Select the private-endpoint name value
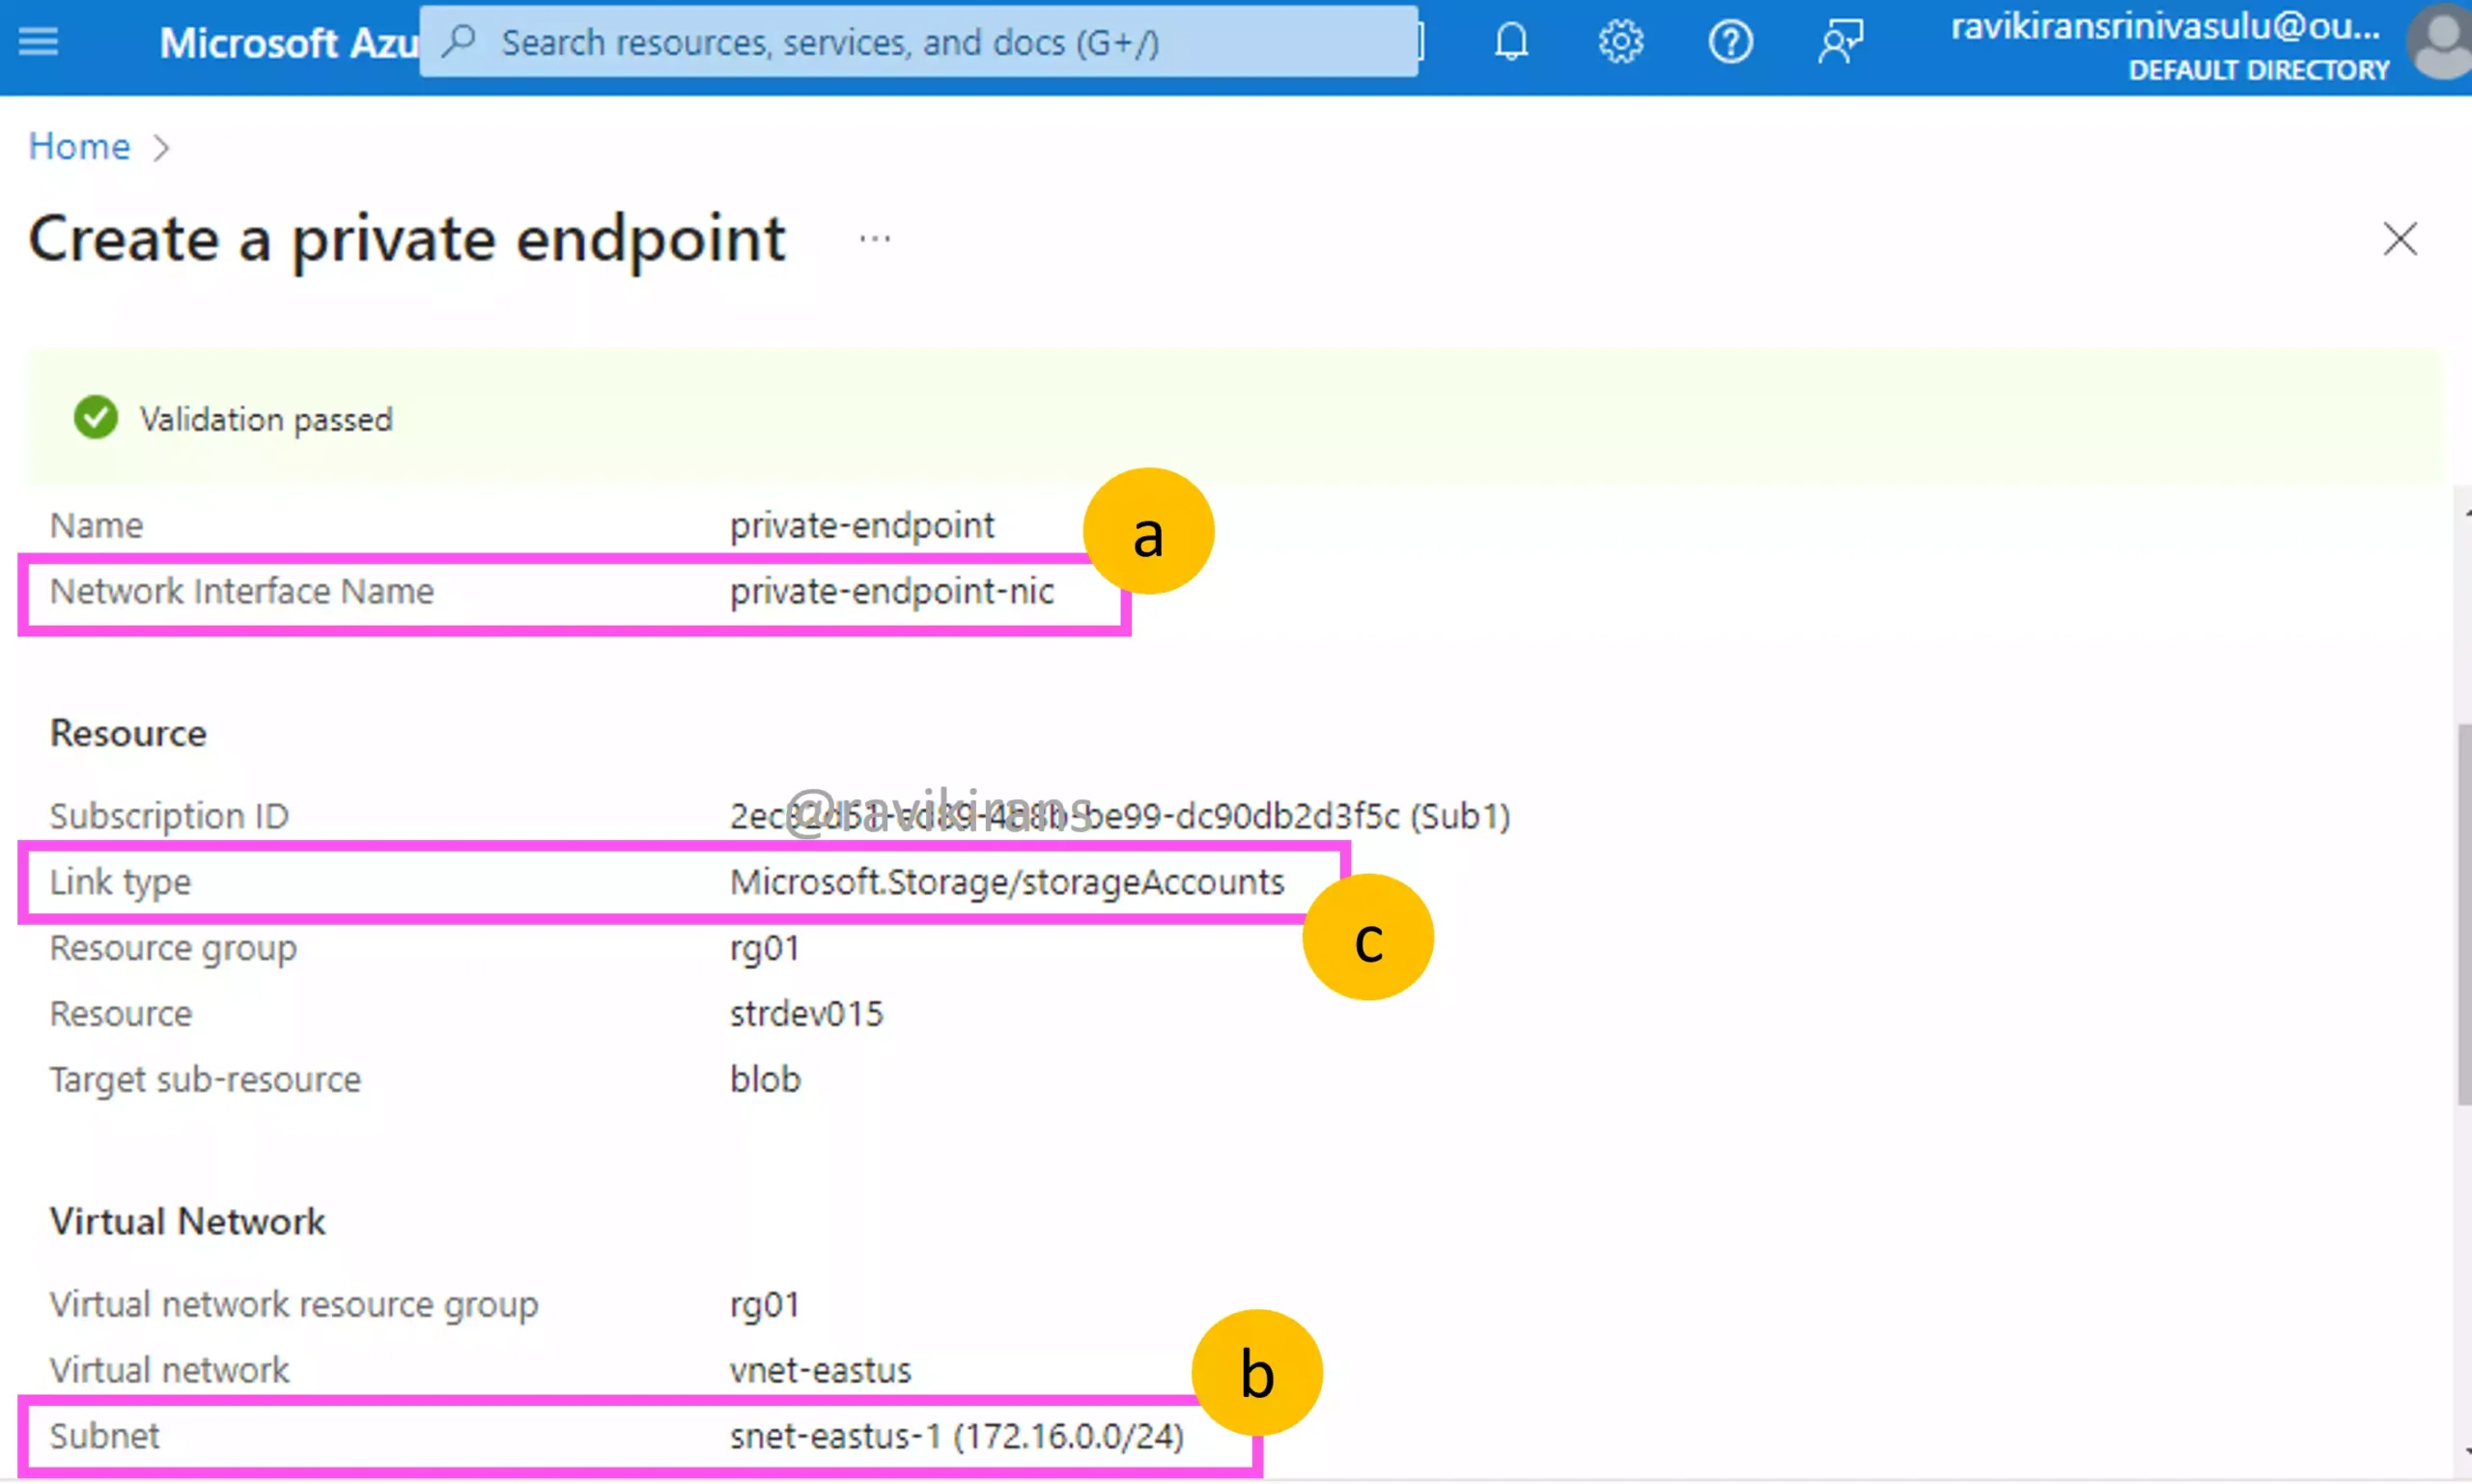The height and width of the screenshot is (1484, 2472). pos(862,526)
